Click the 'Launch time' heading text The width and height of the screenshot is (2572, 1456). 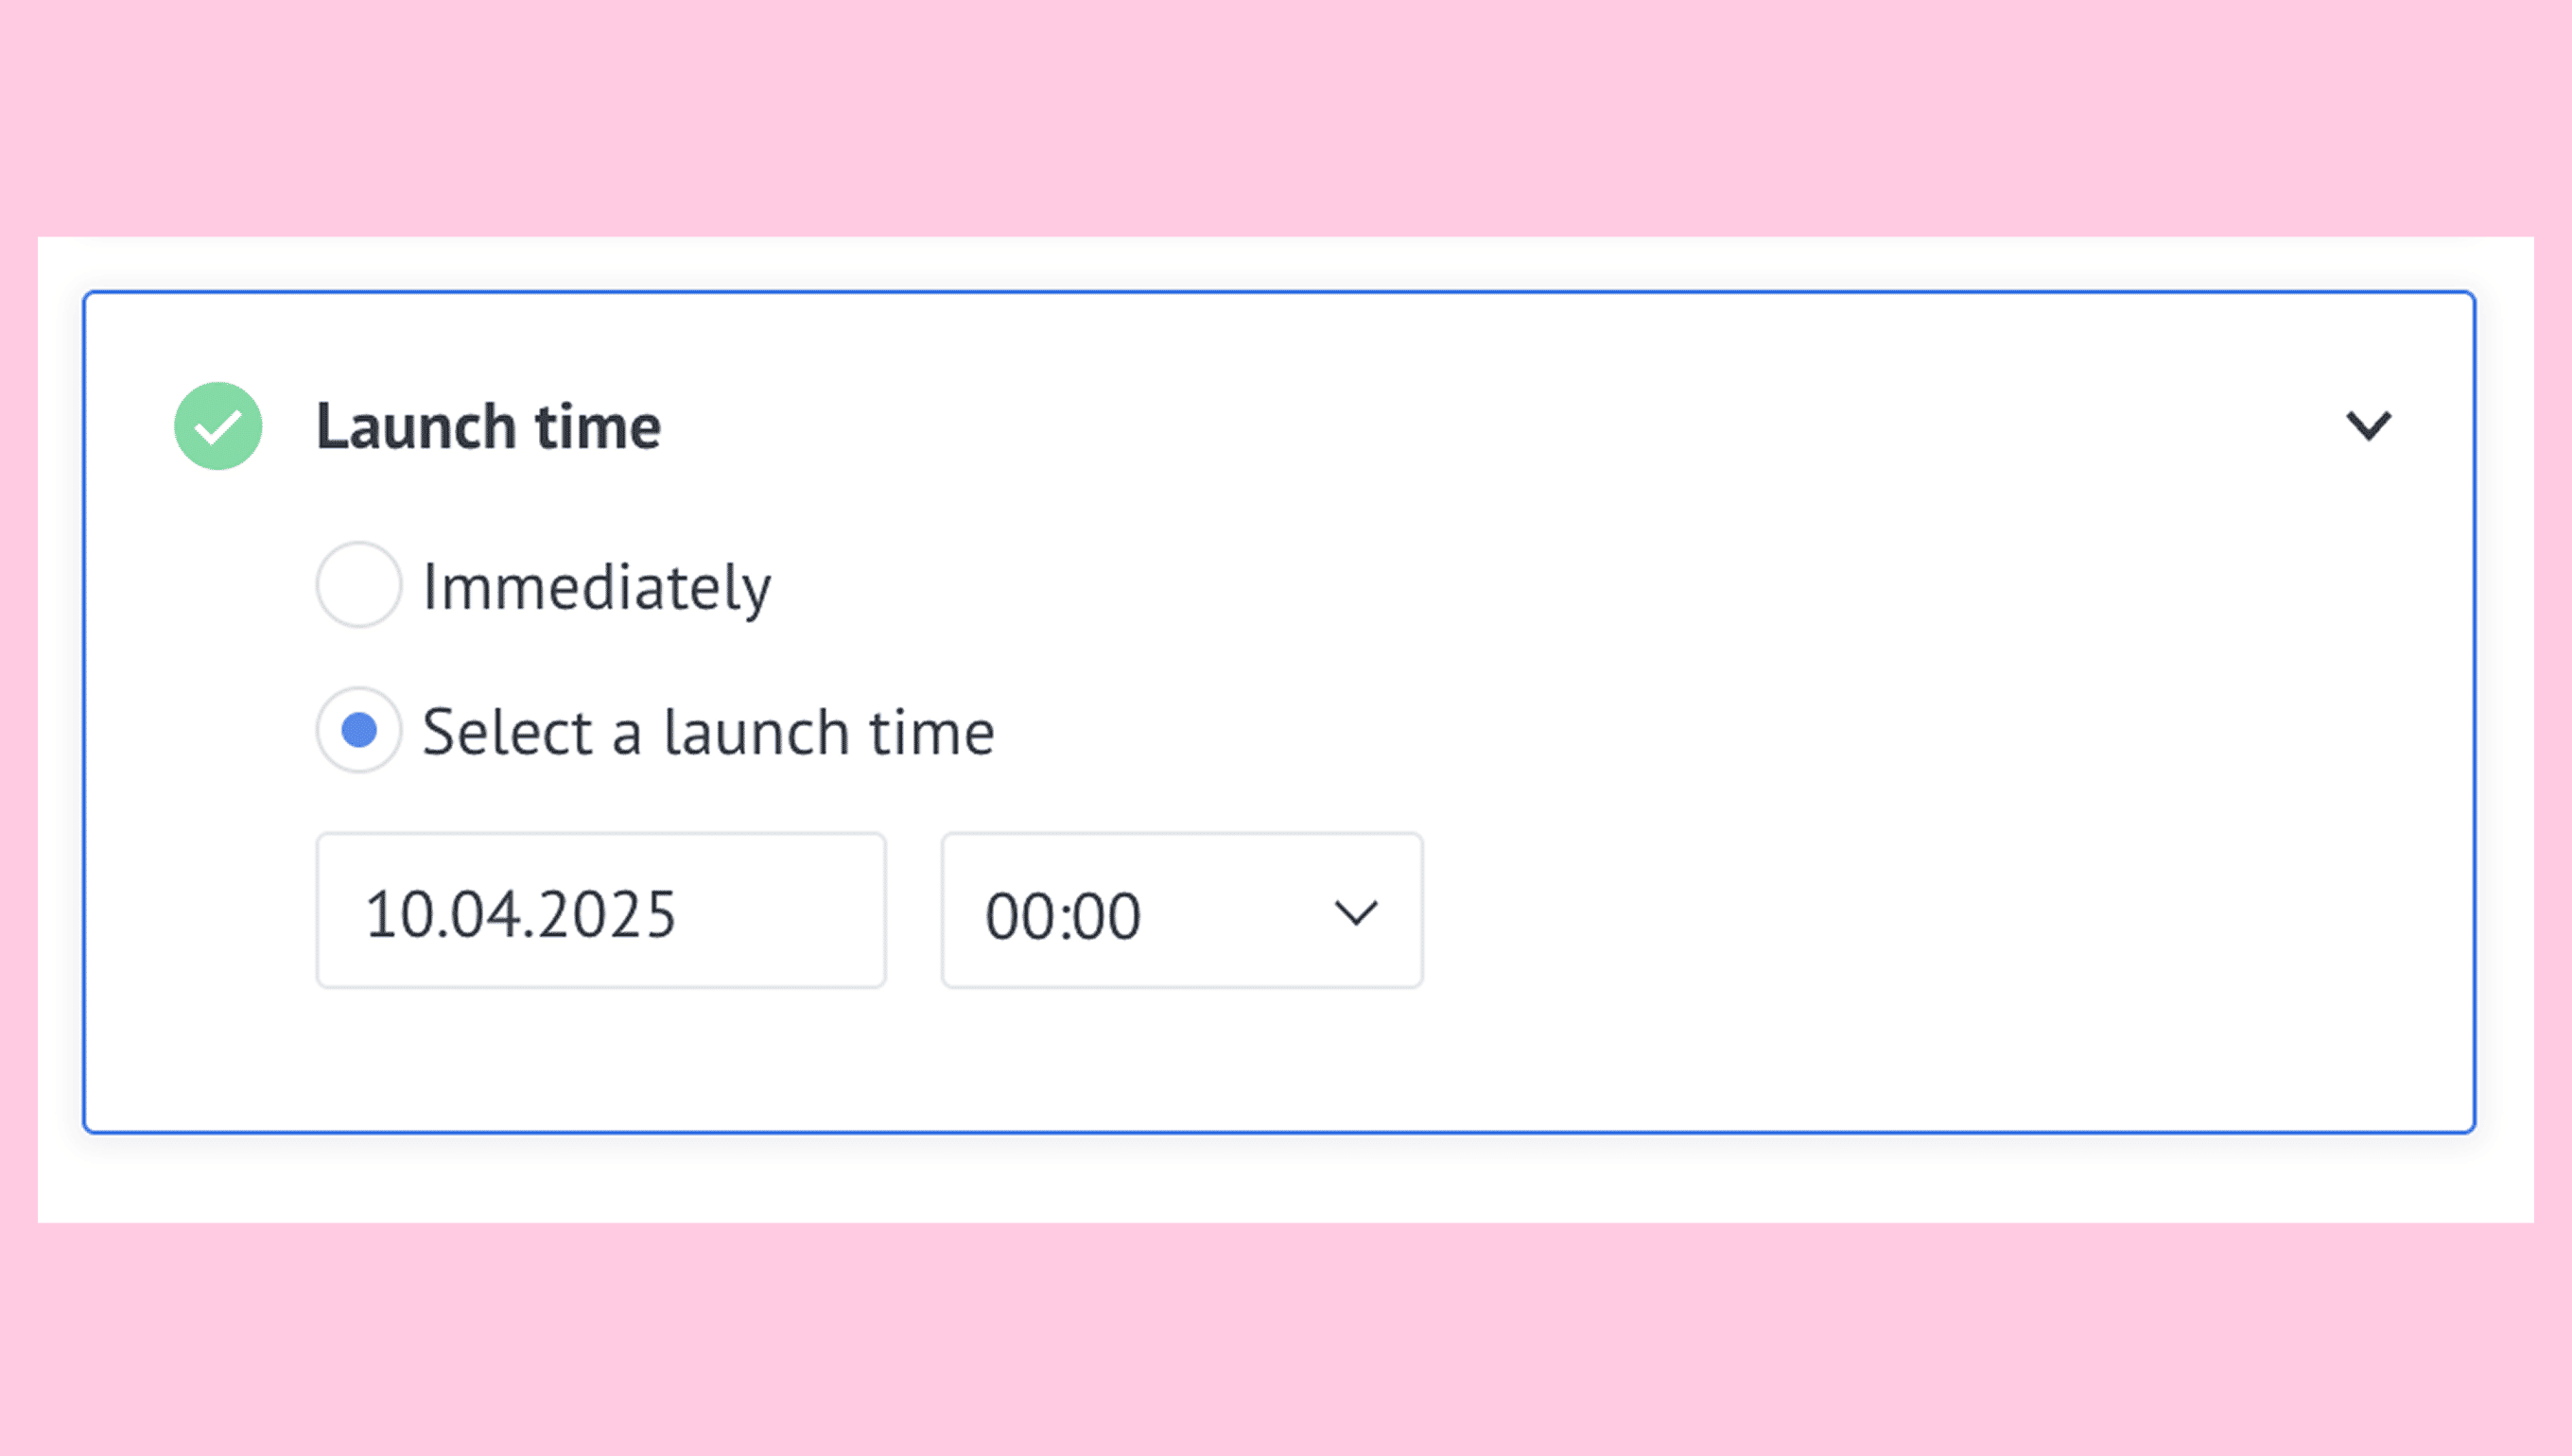(x=488, y=427)
